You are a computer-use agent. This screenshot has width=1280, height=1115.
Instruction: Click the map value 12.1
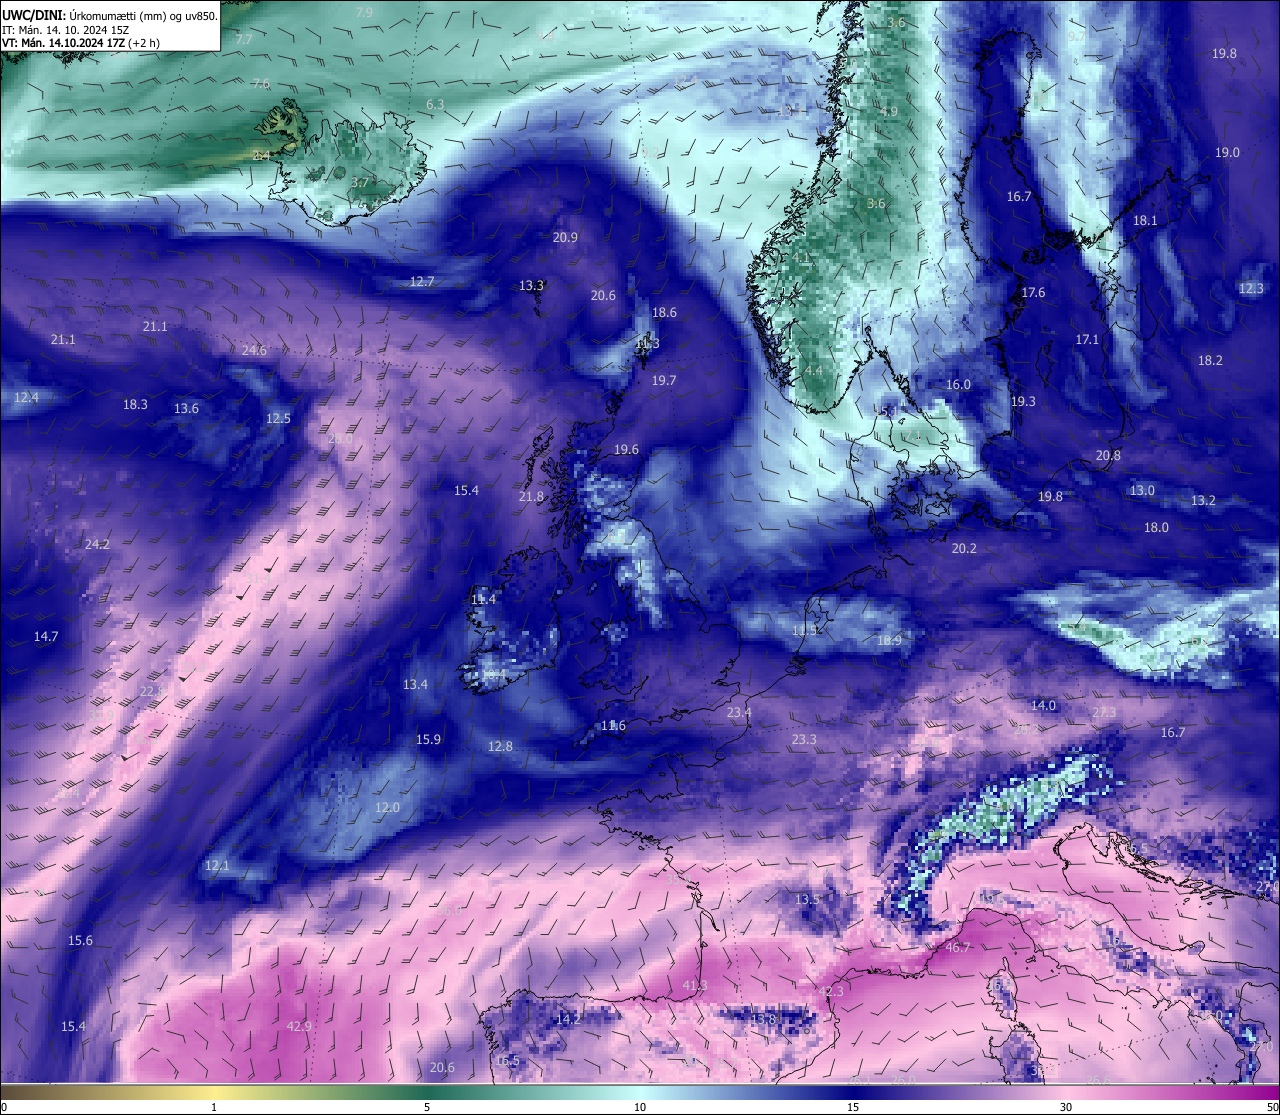click(217, 865)
